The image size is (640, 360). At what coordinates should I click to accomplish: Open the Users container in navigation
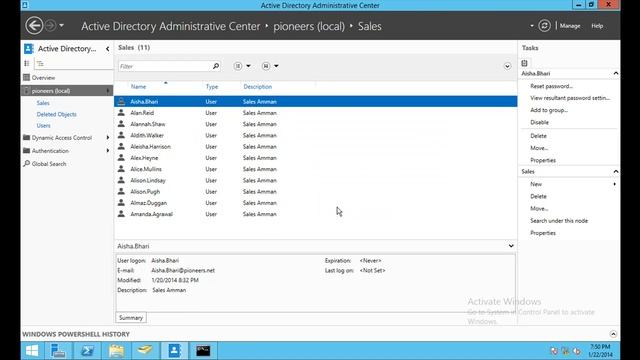[43, 126]
